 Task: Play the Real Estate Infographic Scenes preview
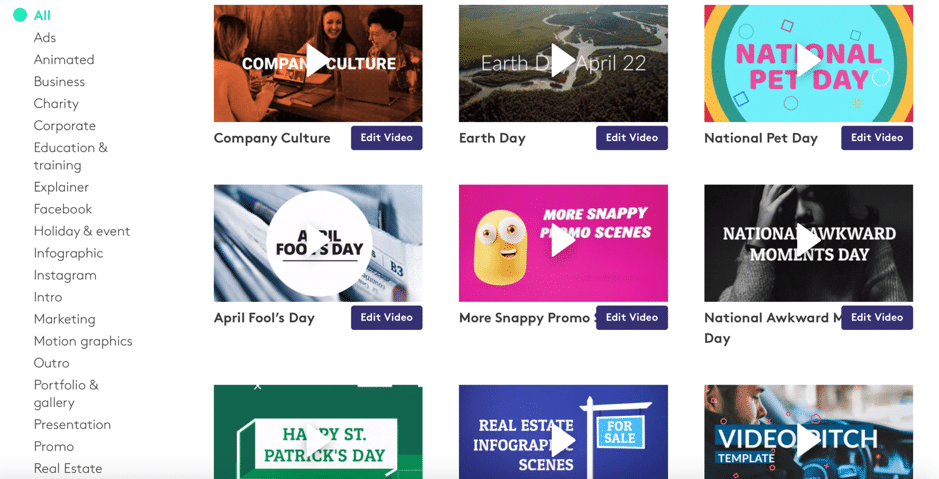563,442
